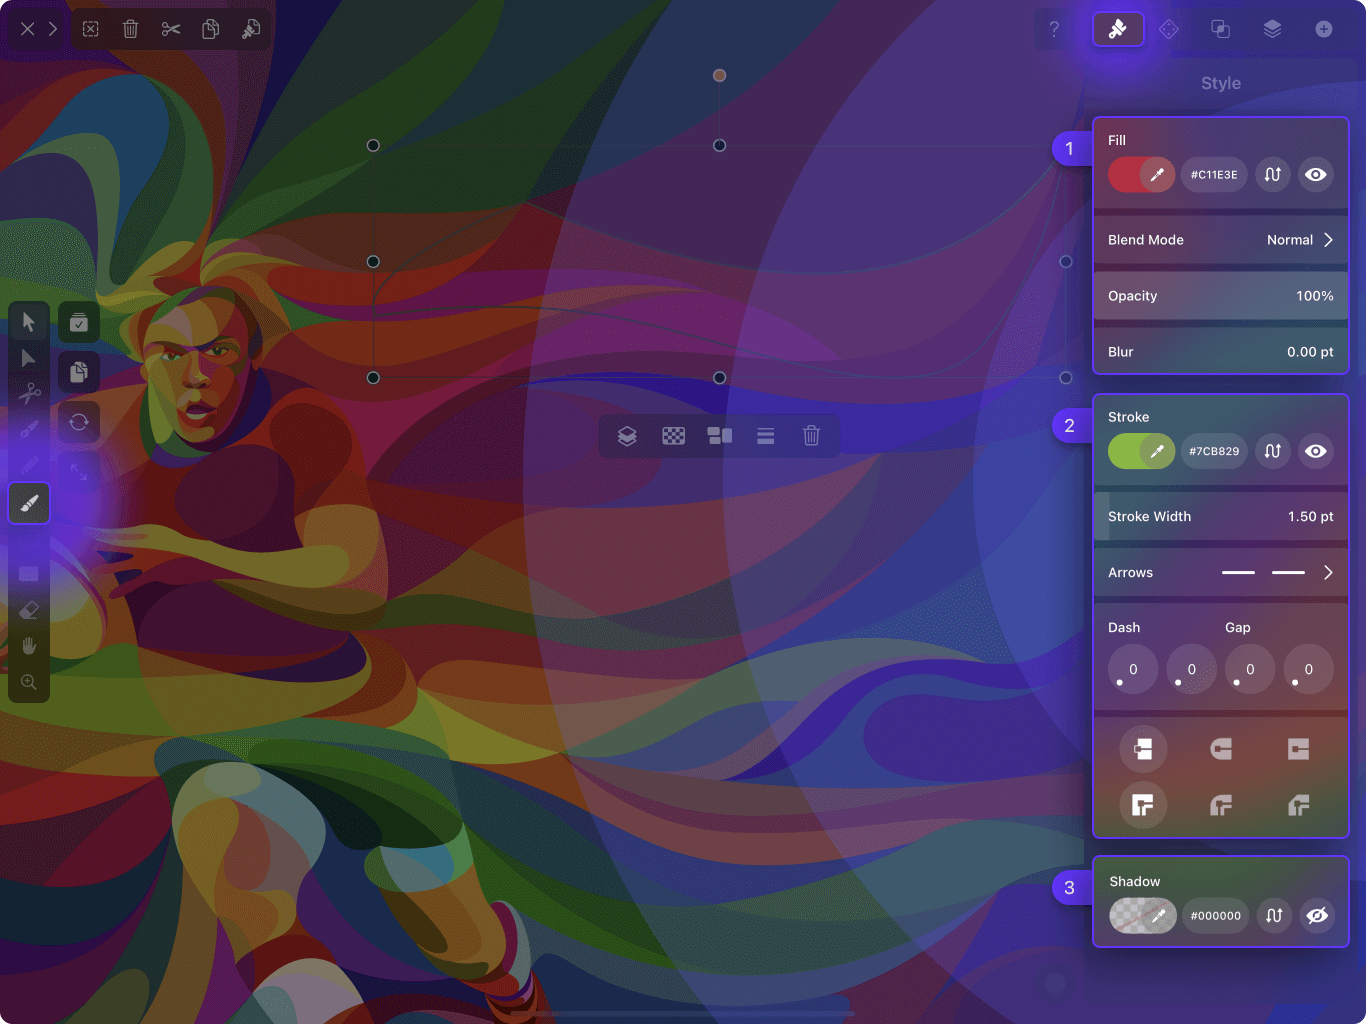
Task: Select the Selection arrow tool
Action: pos(29,321)
